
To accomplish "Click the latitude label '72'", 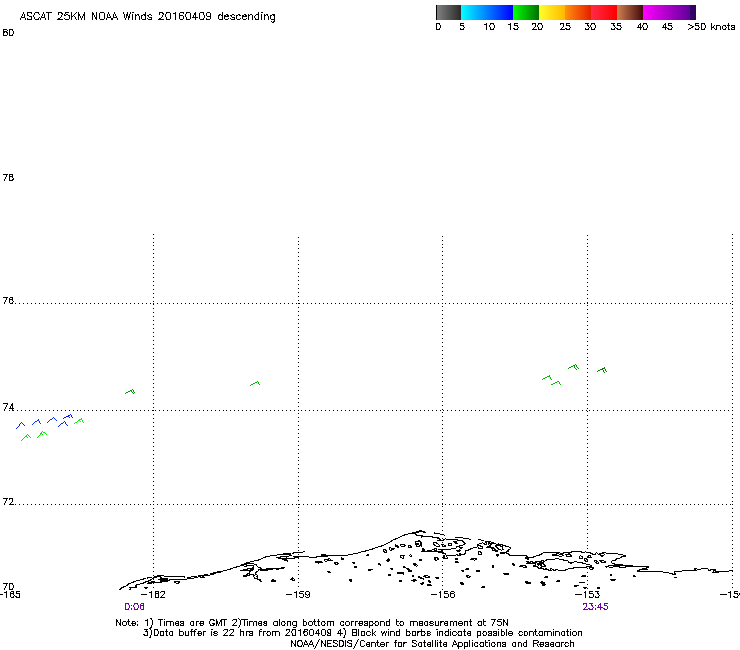I will [8, 501].
